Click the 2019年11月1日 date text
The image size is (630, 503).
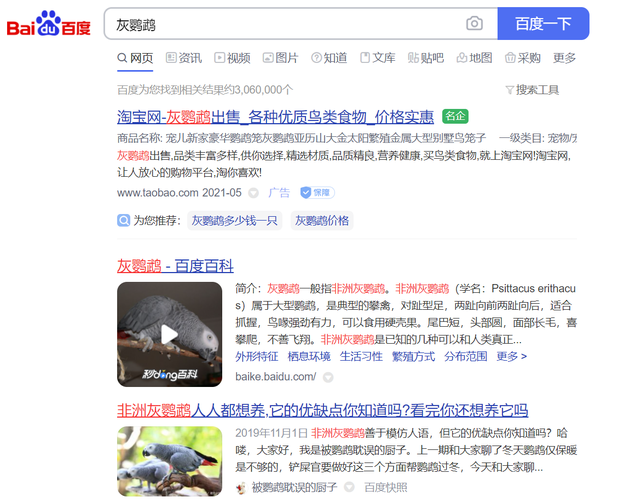pyautogui.click(x=272, y=433)
